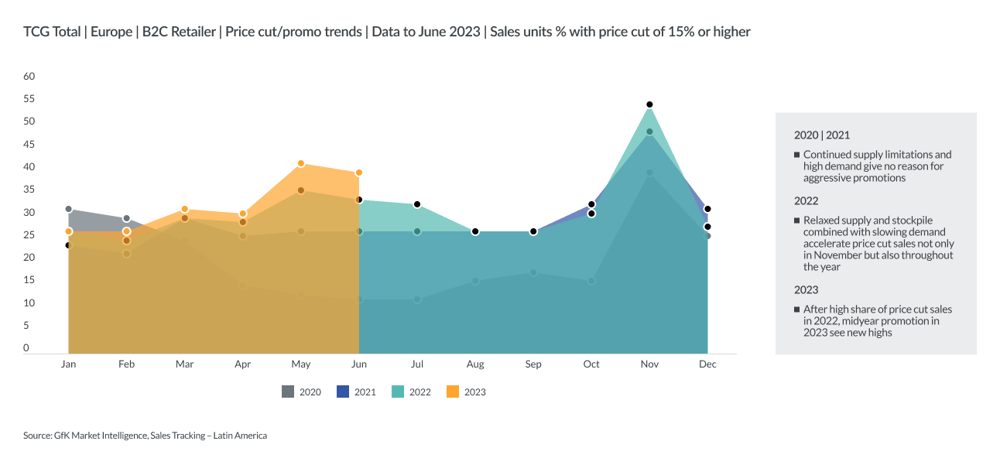Select the 2023 legend label text
Viewport: 1000px width, 465px height.
pos(475,392)
